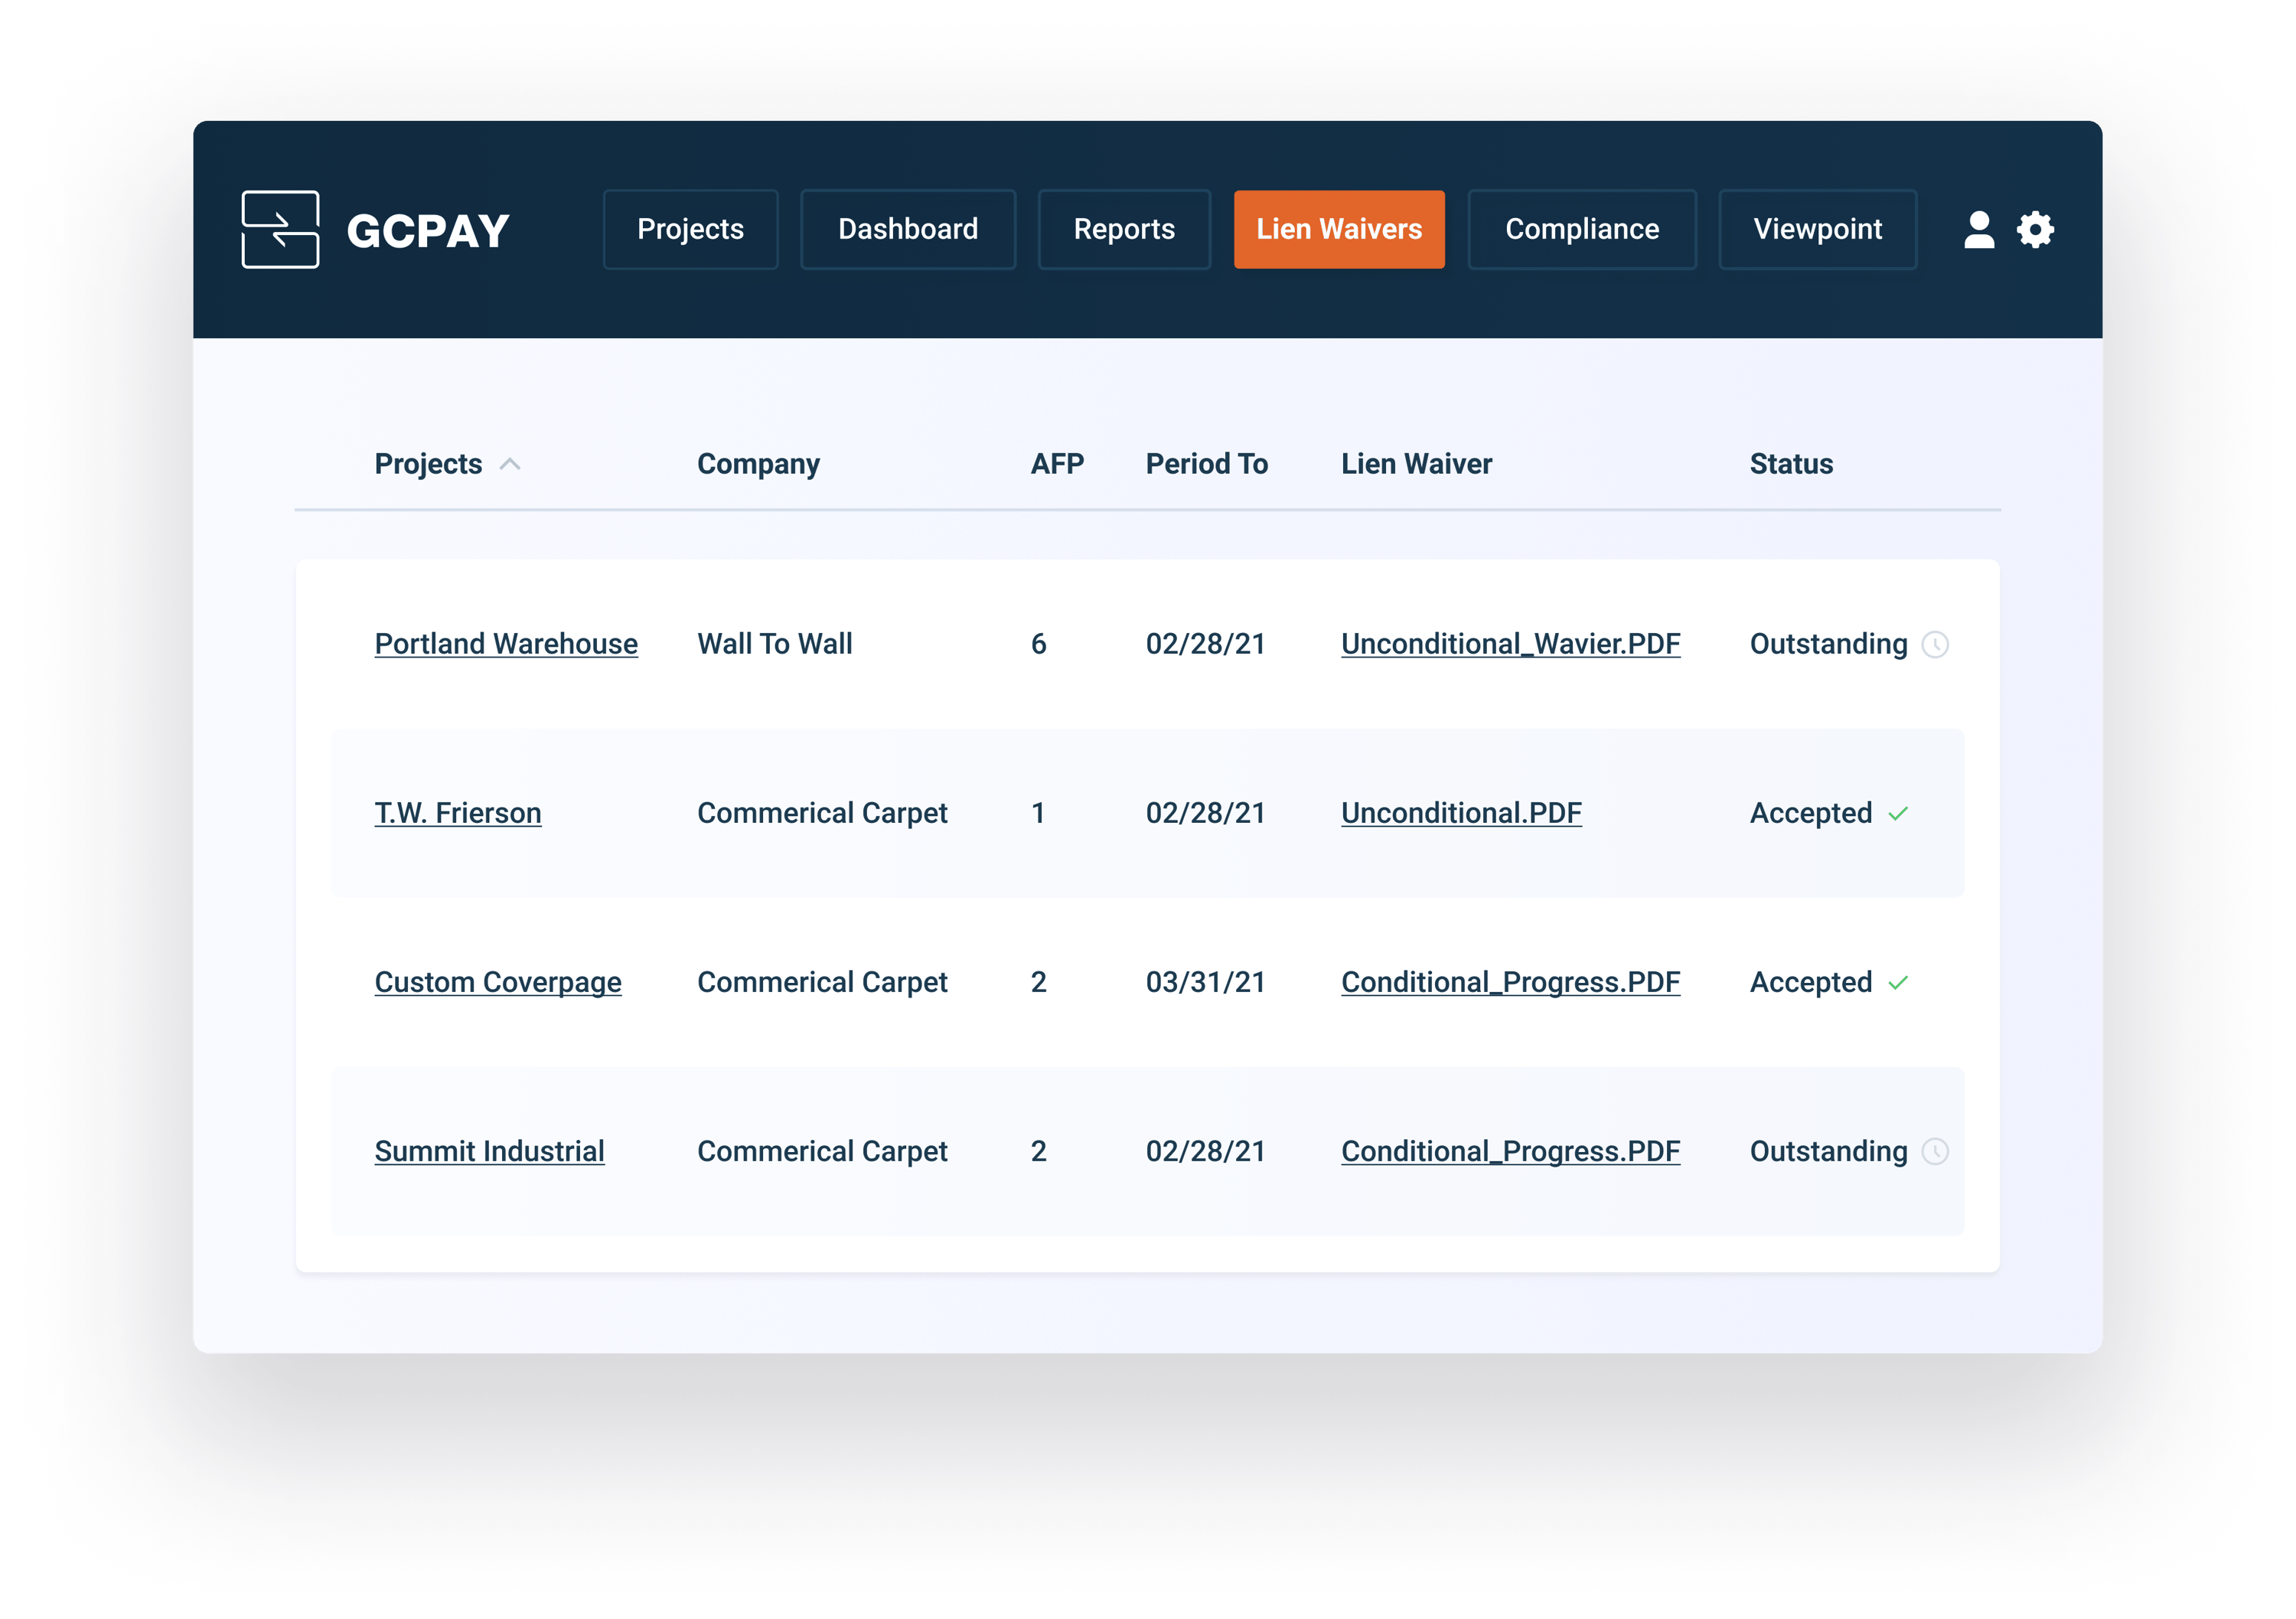Viewport: 2296px width, 1619px height.
Task: Click green checkmark in T.W. Frierson row
Action: coord(1898,814)
